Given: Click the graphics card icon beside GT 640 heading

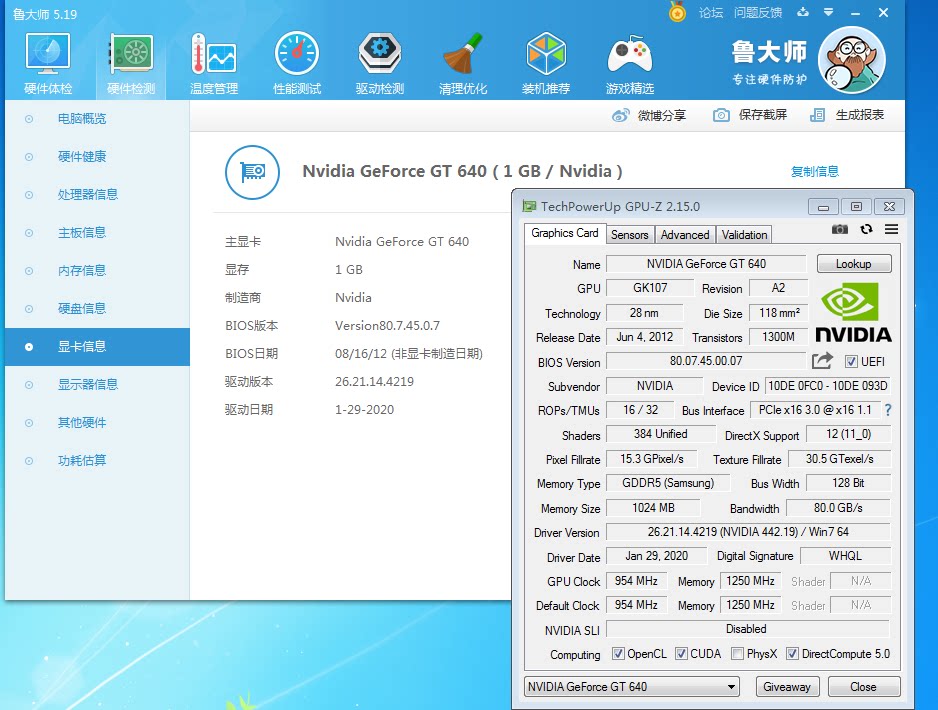Looking at the screenshot, I should tap(252, 172).
